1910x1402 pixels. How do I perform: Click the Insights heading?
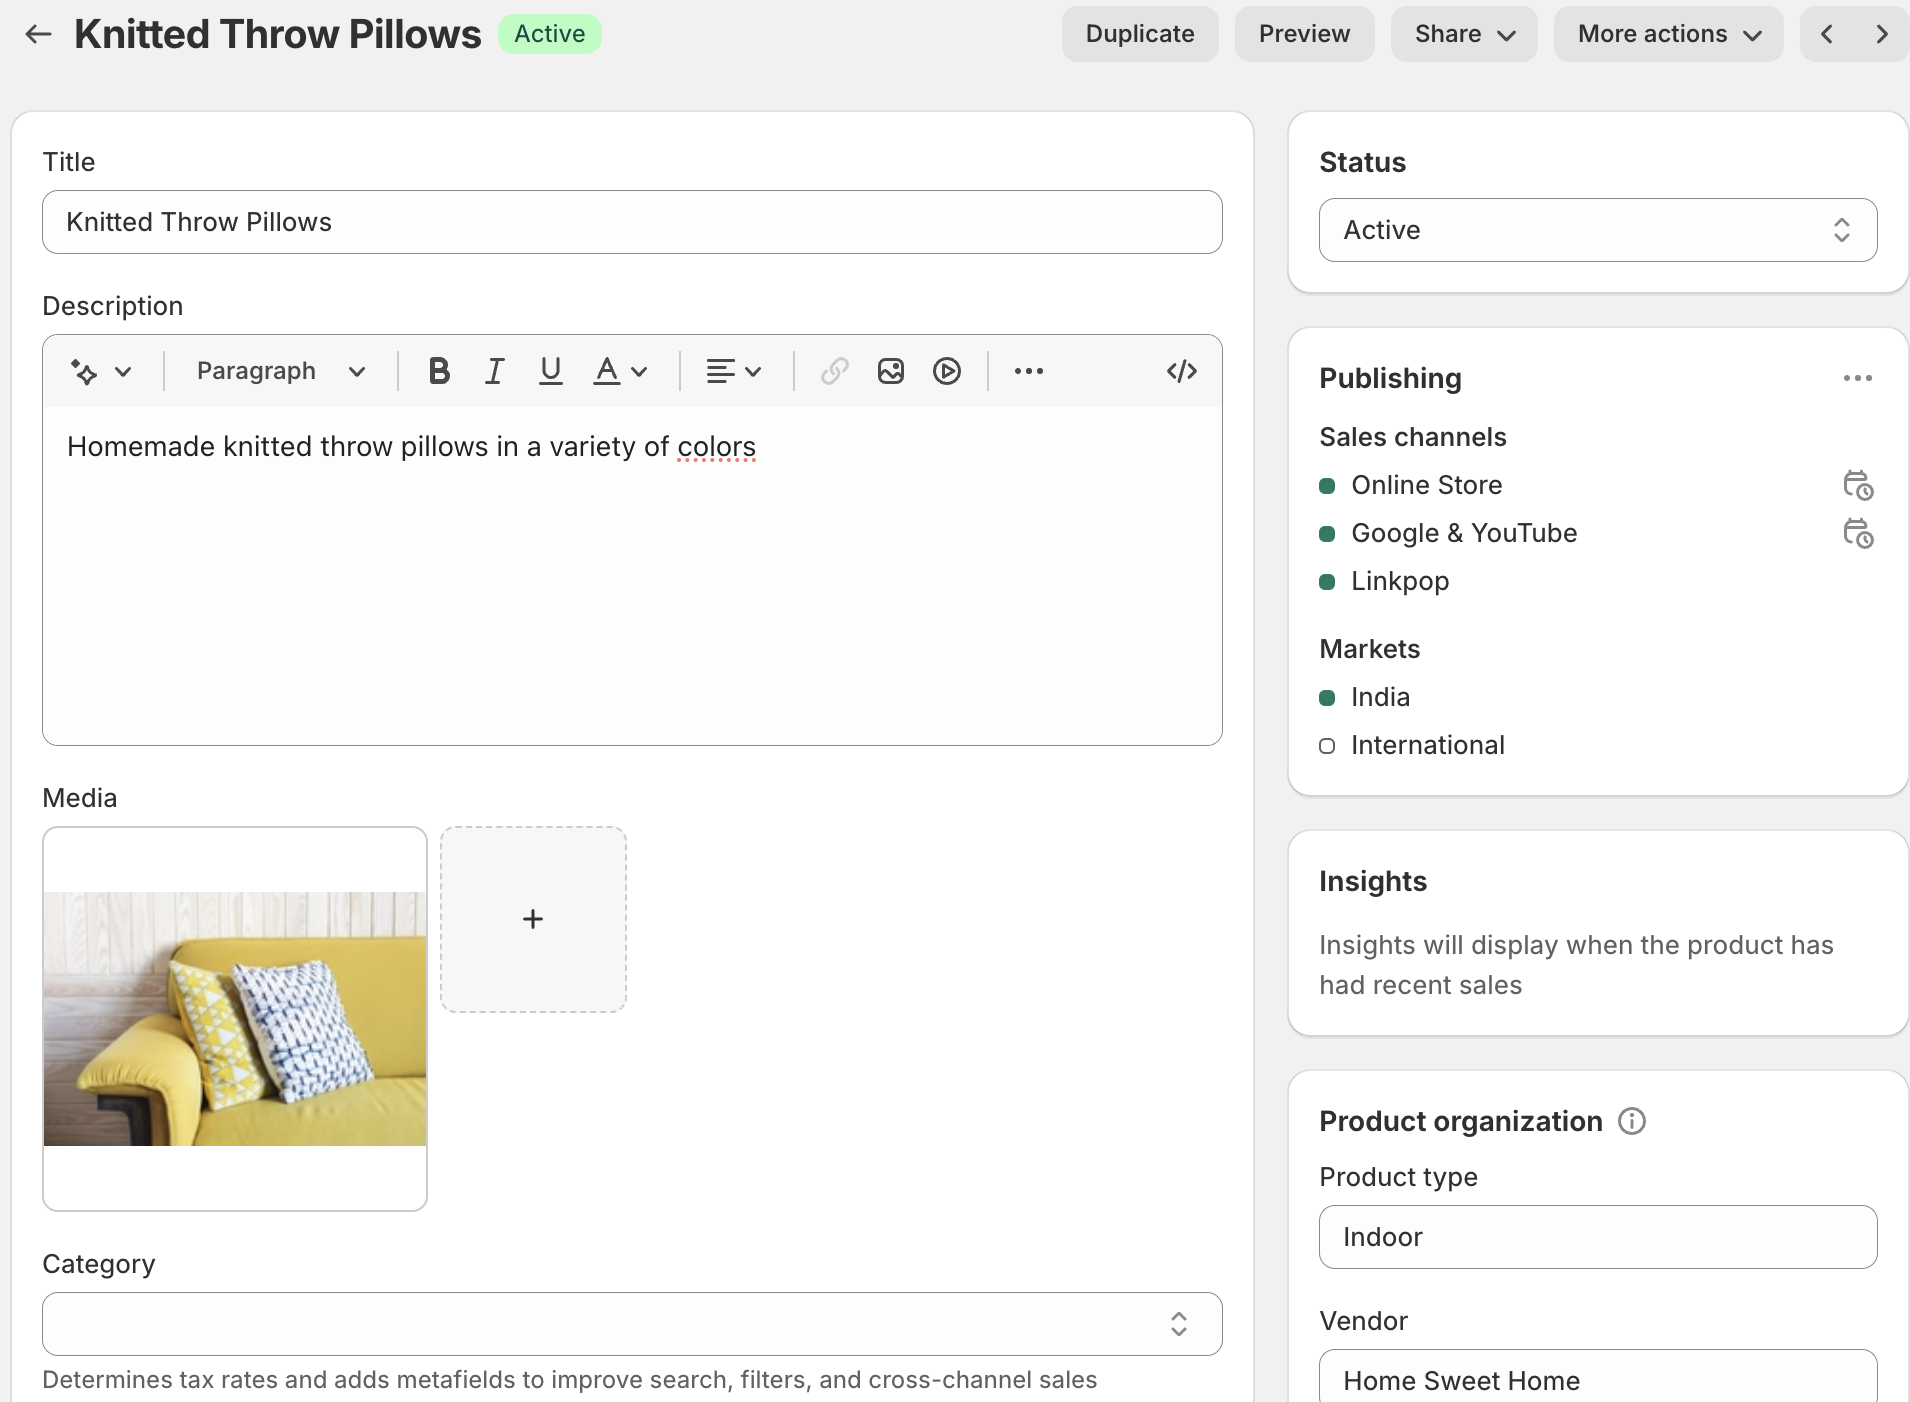click(1372, 881)
